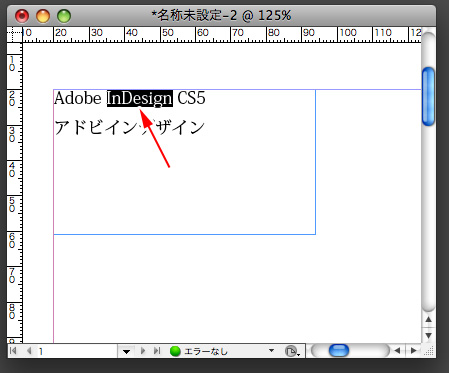Jump to last page button
Screen dimensions: 449x373
pyautogui.click(x=157, y=351)
